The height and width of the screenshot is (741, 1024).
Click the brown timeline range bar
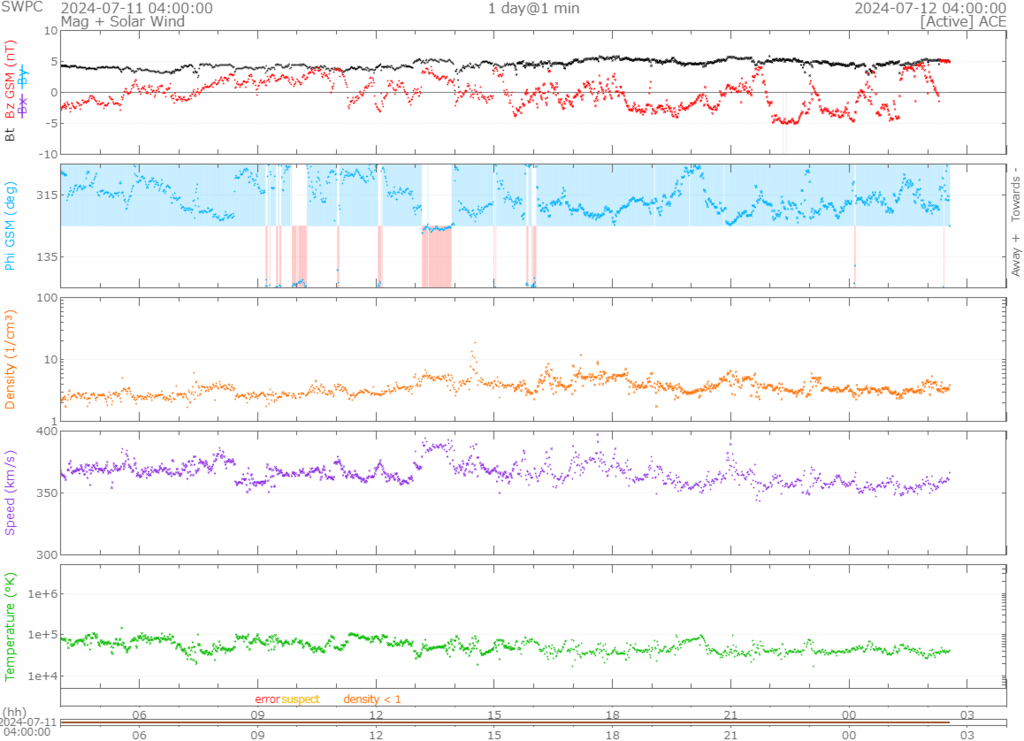(x=505, y=722)
